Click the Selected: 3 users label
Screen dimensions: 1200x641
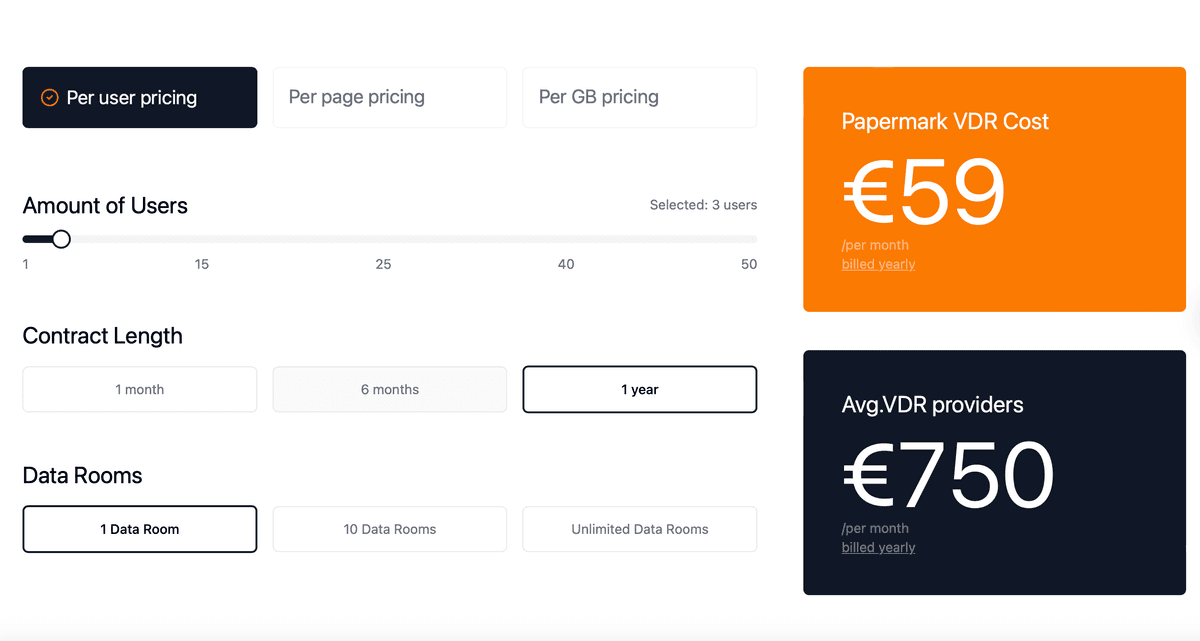702,204
